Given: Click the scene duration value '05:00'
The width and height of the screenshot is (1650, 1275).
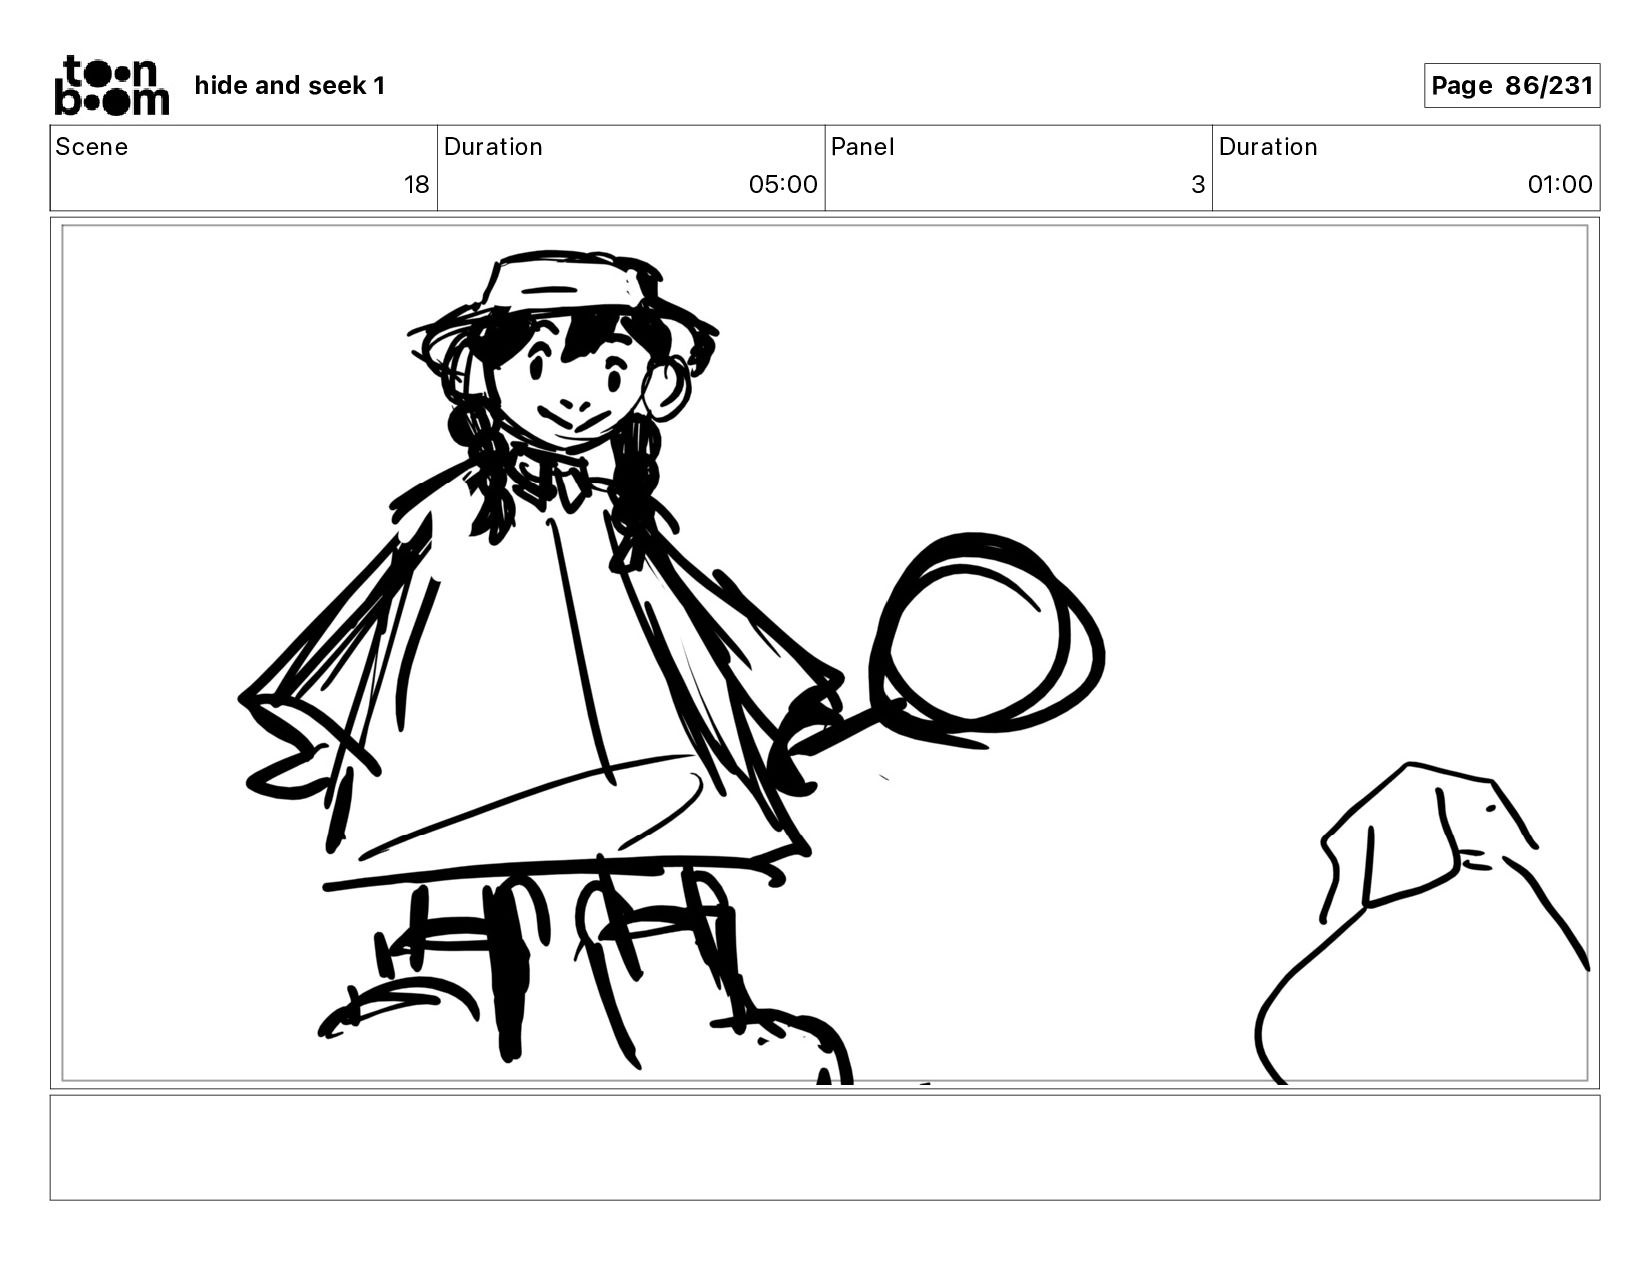Looking at the screenshot, I should (783, 185).
